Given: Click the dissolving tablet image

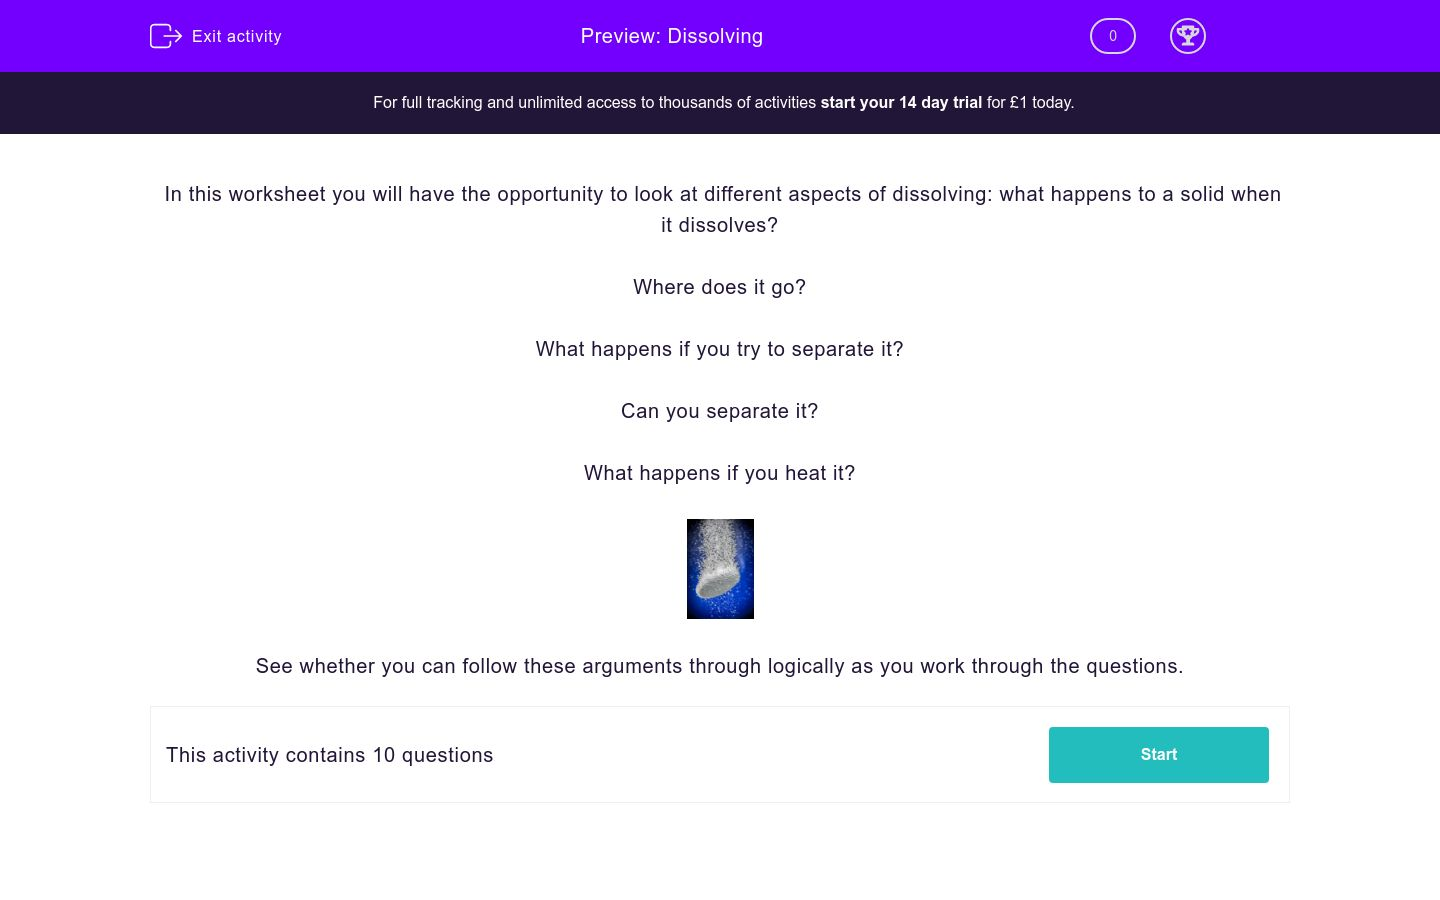Looking at the screenshot, I should pyautogui.click(x=720, y=568).
